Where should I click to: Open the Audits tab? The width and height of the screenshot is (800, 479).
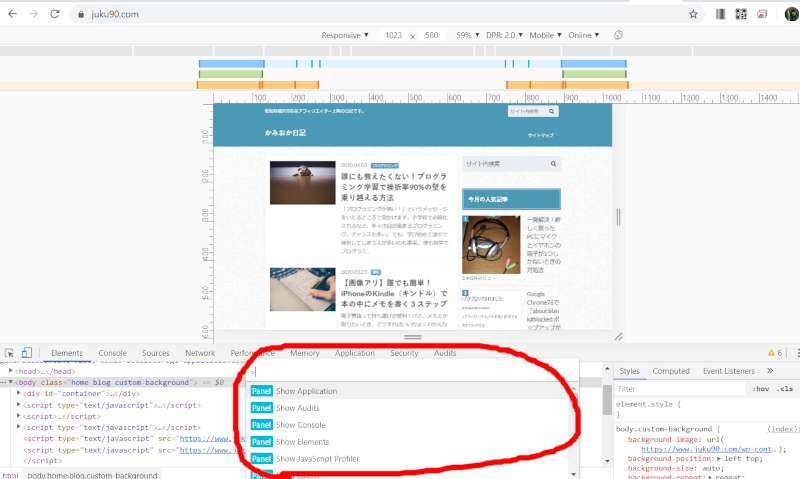pos(445,353)
